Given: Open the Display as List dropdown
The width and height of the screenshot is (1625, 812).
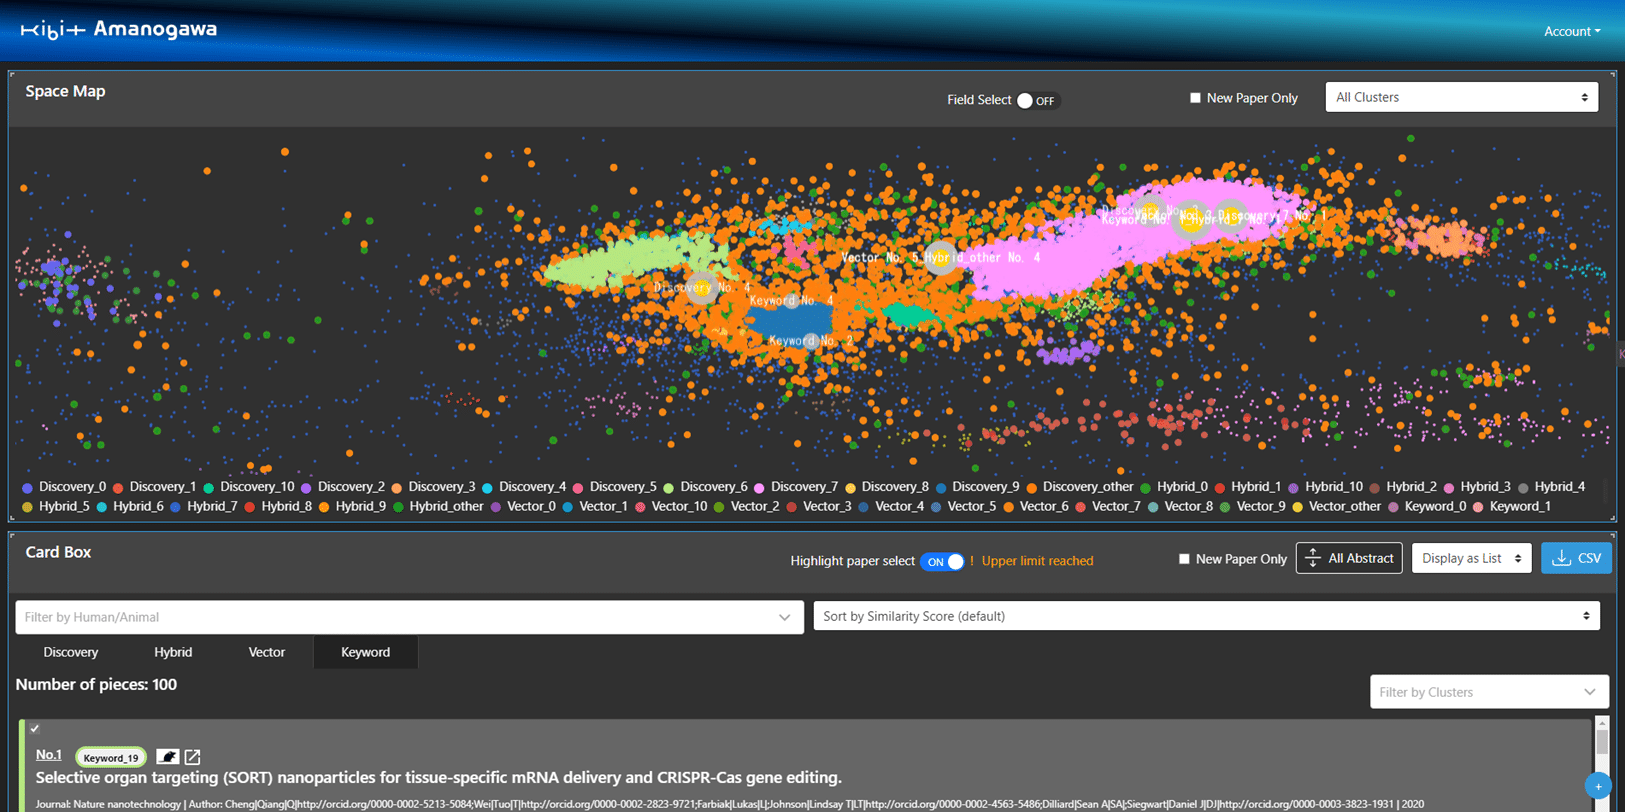Looking at the screenshot, I should 1471,558.
